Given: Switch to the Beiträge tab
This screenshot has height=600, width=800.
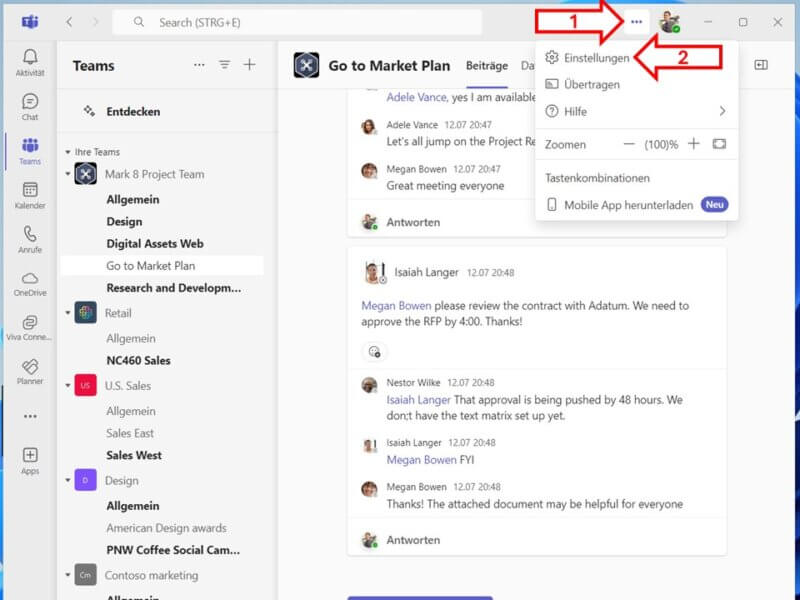Looking at the screenshot, I should (x=486, y=66).
